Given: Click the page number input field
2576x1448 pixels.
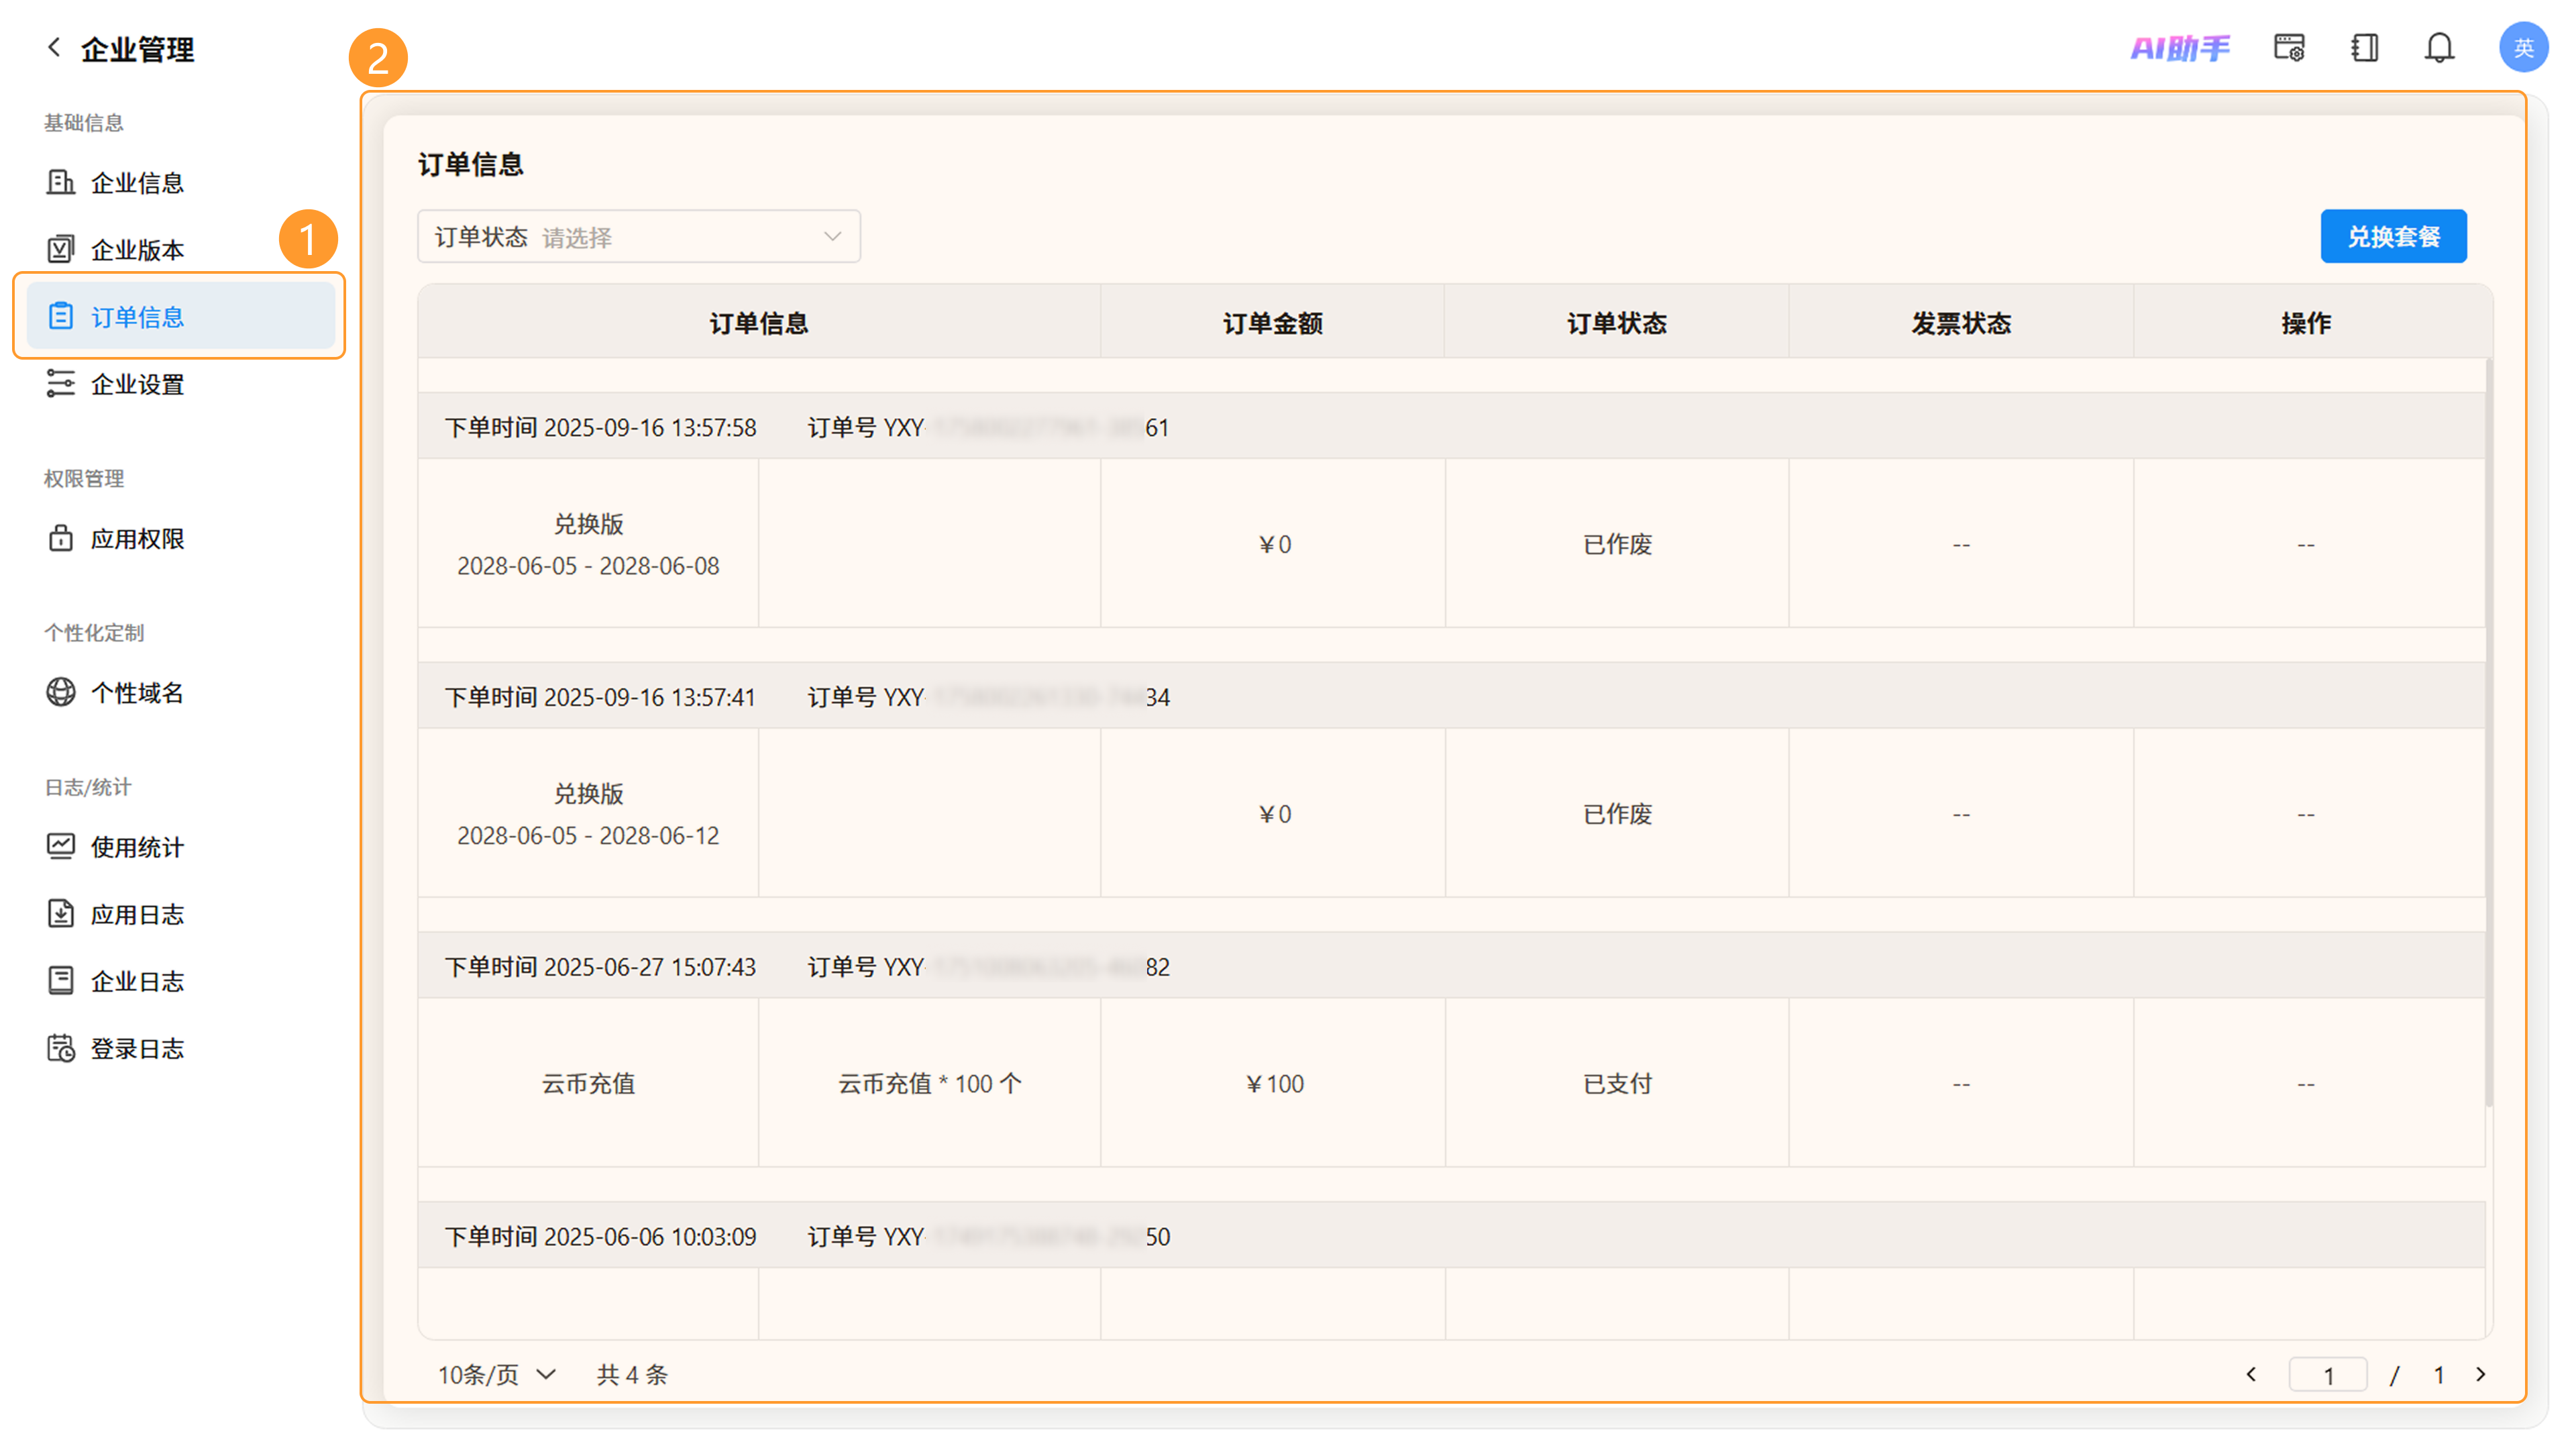Looking at the screenshot, I should tap(2328, 1375).
